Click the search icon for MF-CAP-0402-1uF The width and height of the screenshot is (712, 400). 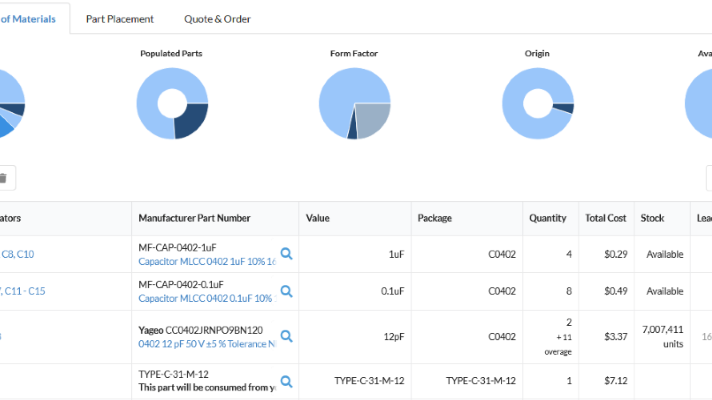click(x=286, y=254)
